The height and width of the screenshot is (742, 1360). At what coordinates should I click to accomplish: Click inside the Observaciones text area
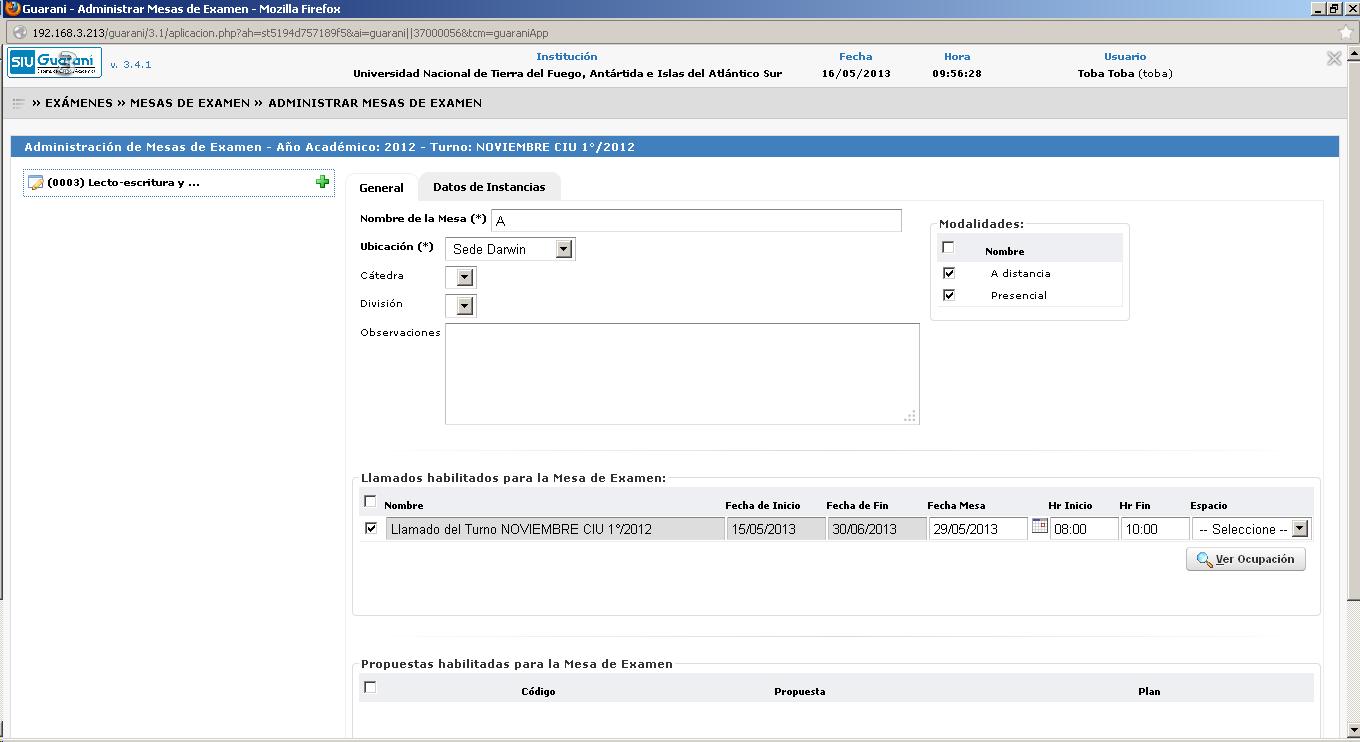(682, 374)
